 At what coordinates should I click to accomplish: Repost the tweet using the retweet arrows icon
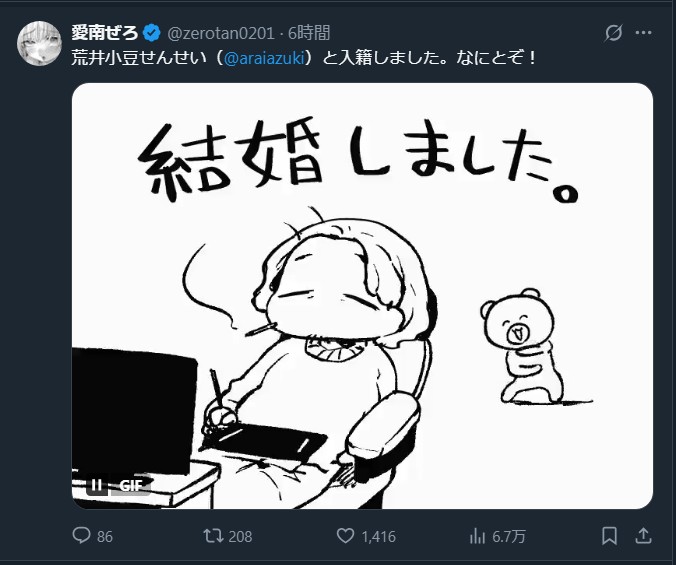click(x=213, y=536)
